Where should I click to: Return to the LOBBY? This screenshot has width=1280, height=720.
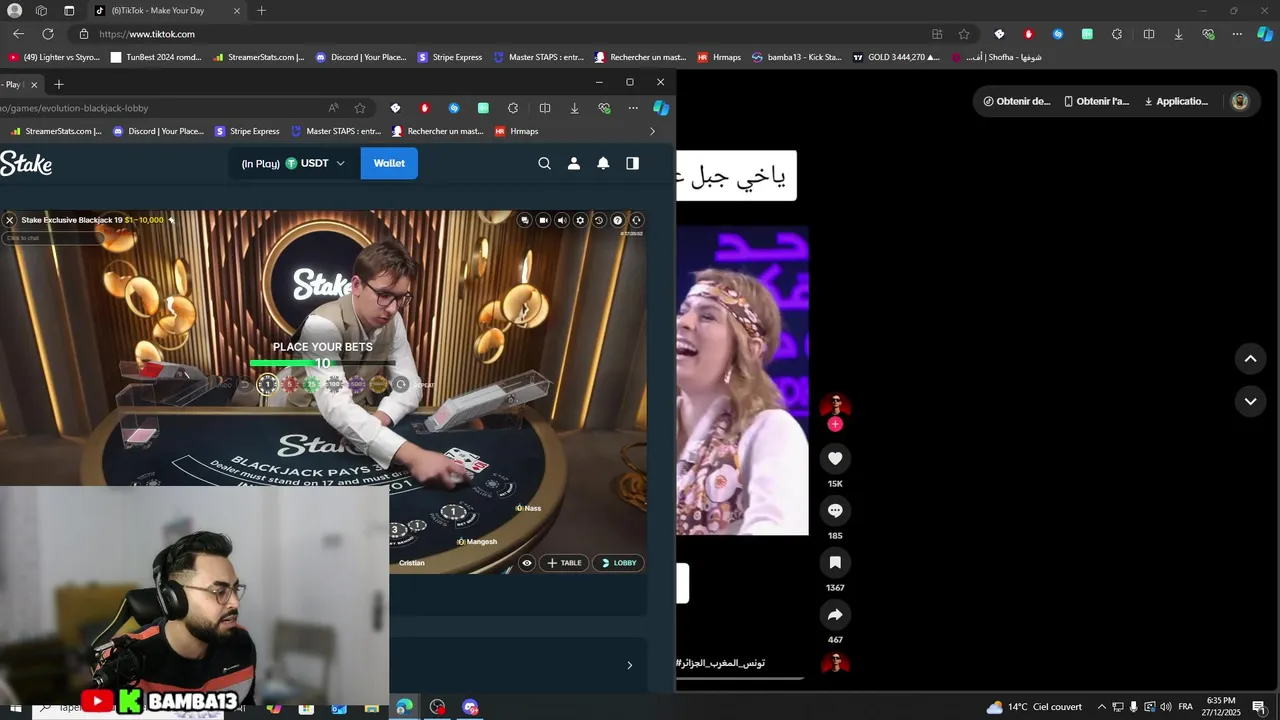[x=618, y=563]
